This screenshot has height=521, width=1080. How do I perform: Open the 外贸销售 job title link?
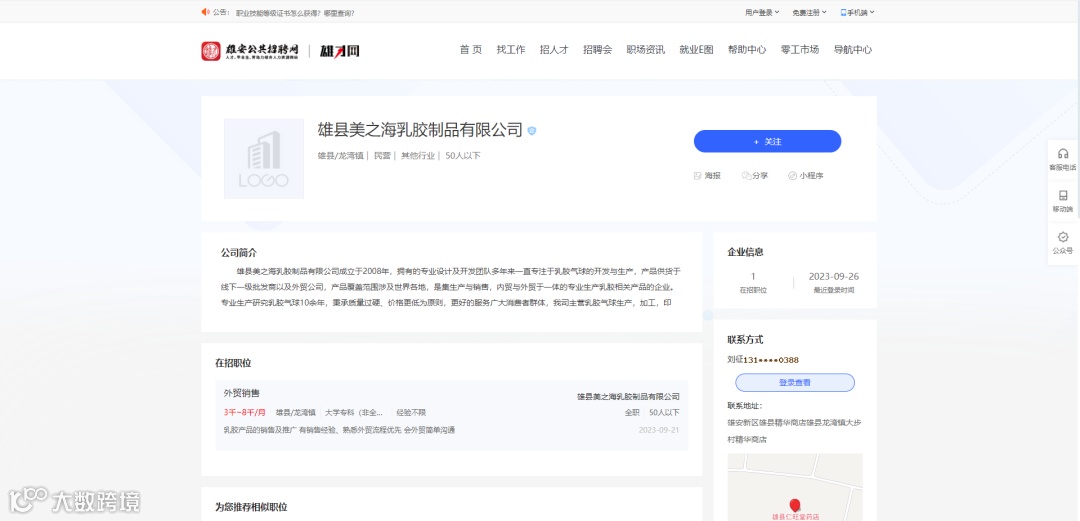point(242,394)
